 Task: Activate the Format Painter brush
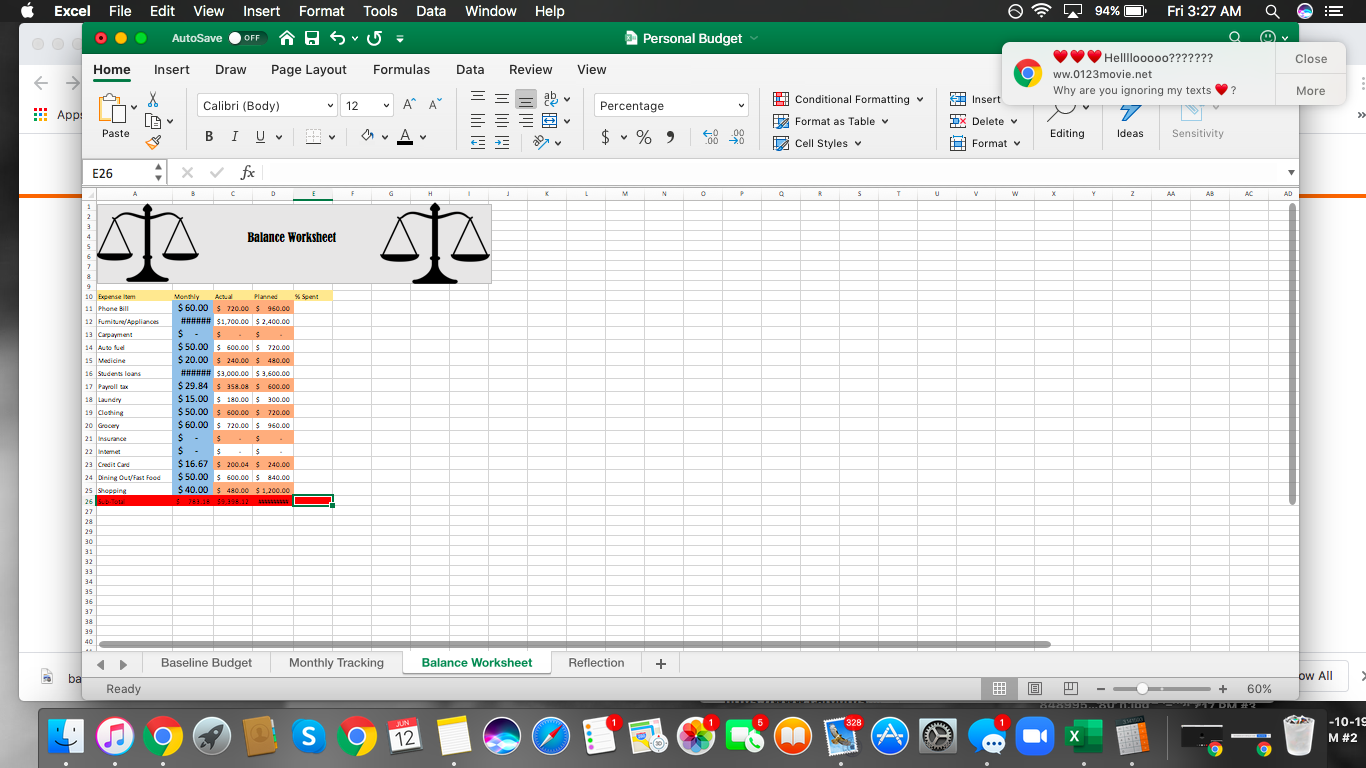coord(153,143)
